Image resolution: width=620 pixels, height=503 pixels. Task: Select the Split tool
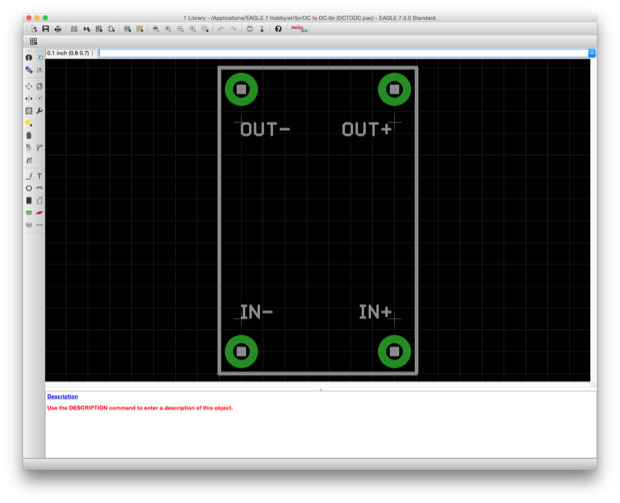(x=29, y=160)
